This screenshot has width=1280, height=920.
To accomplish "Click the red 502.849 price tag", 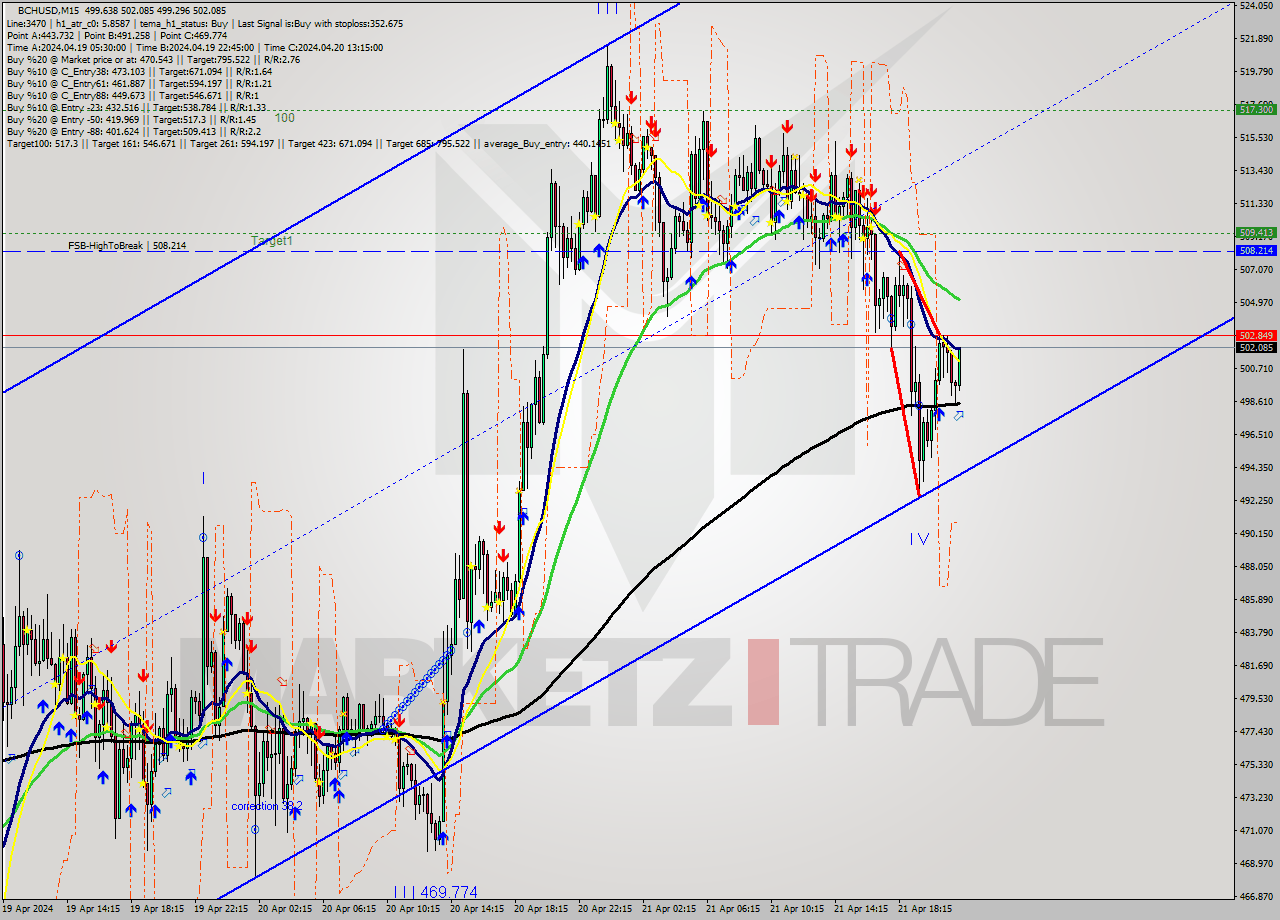I will point(1256,335).
